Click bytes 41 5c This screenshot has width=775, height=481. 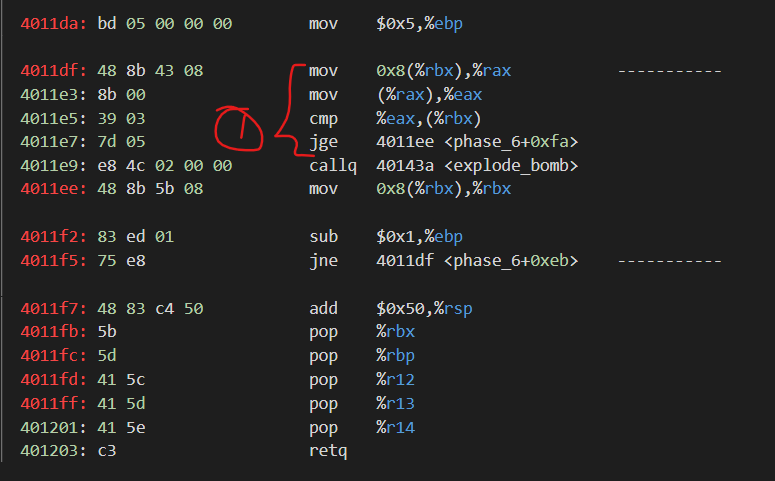point(121,379)
